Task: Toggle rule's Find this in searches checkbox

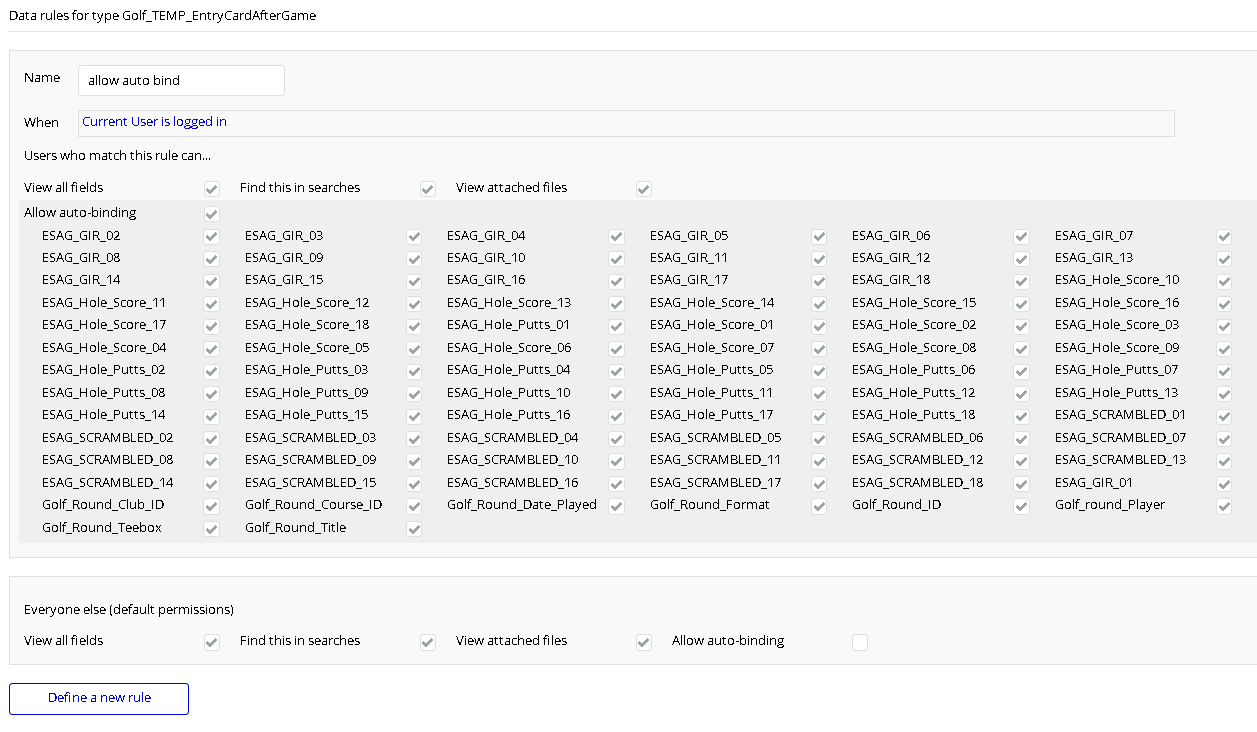Action: pos(428,188)
